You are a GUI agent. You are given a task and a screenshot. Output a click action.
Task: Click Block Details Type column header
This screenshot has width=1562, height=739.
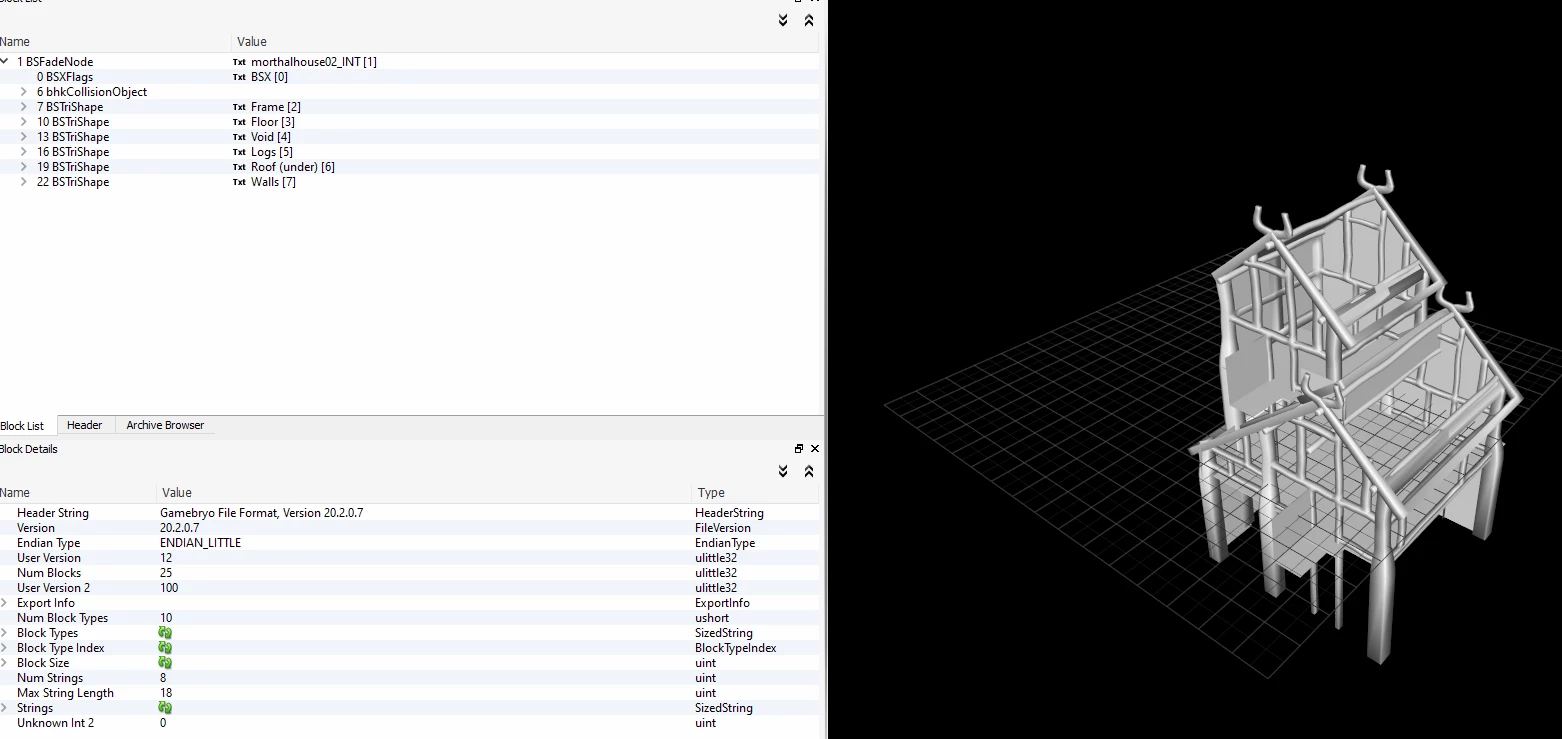tap(755, 493)
